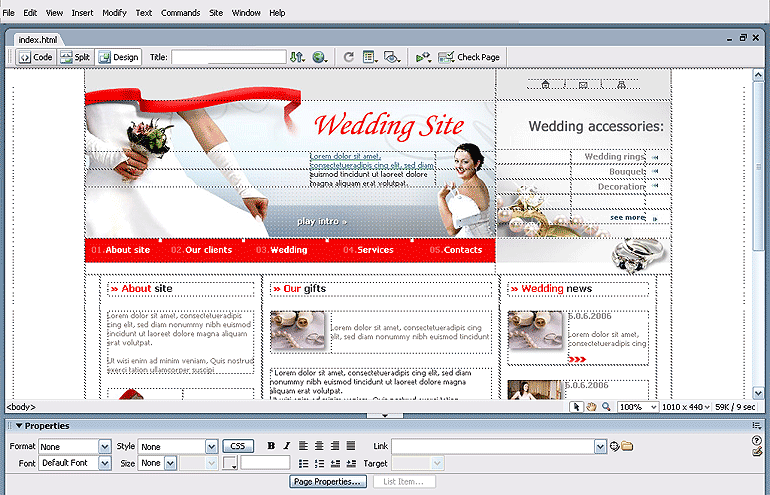The width and height of the screenshot is (770, 495).
Task: Open the Size dropdown
Action: pos(170,463)
